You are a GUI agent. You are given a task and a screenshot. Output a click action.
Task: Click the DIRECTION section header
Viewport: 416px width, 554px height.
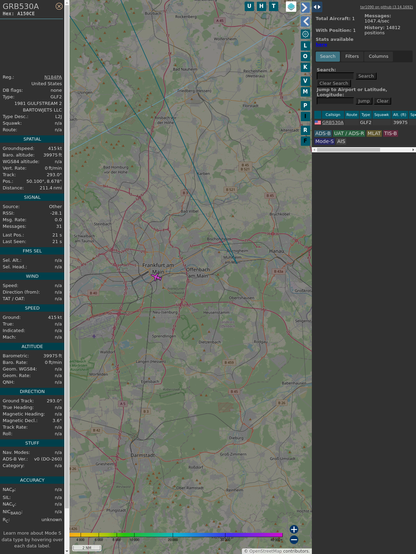(x=32, y=391)
